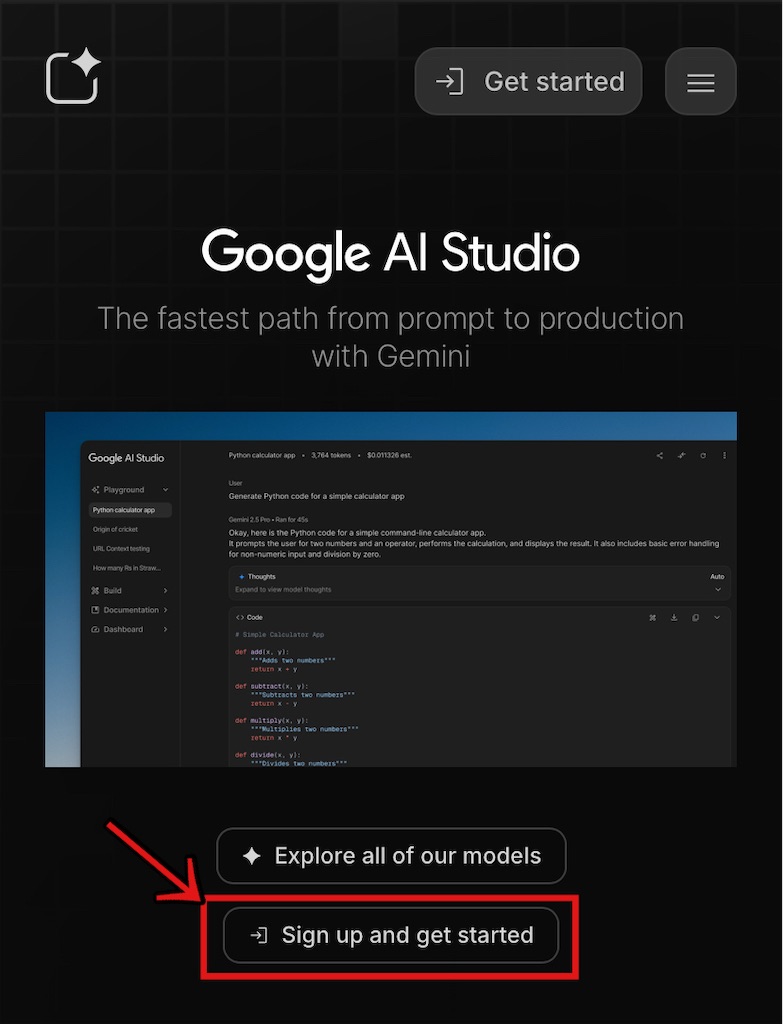Click the refresh icon in preview header
Image resolution: width=783 pixels, height=1024 pixels.
click(x=703, y=455)
